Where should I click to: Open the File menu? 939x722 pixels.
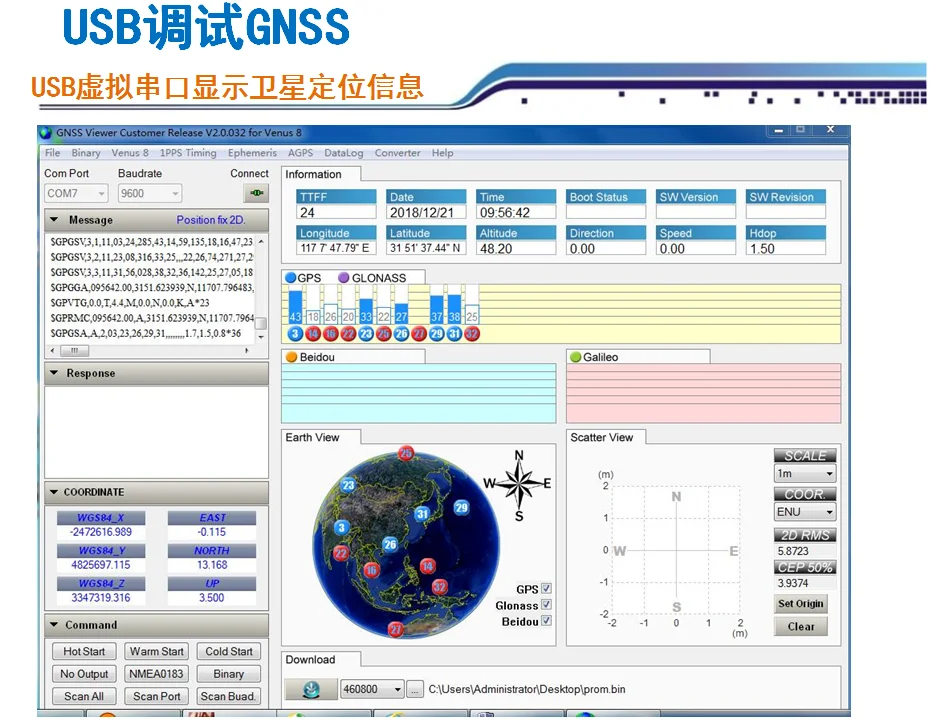coord(53,153)
